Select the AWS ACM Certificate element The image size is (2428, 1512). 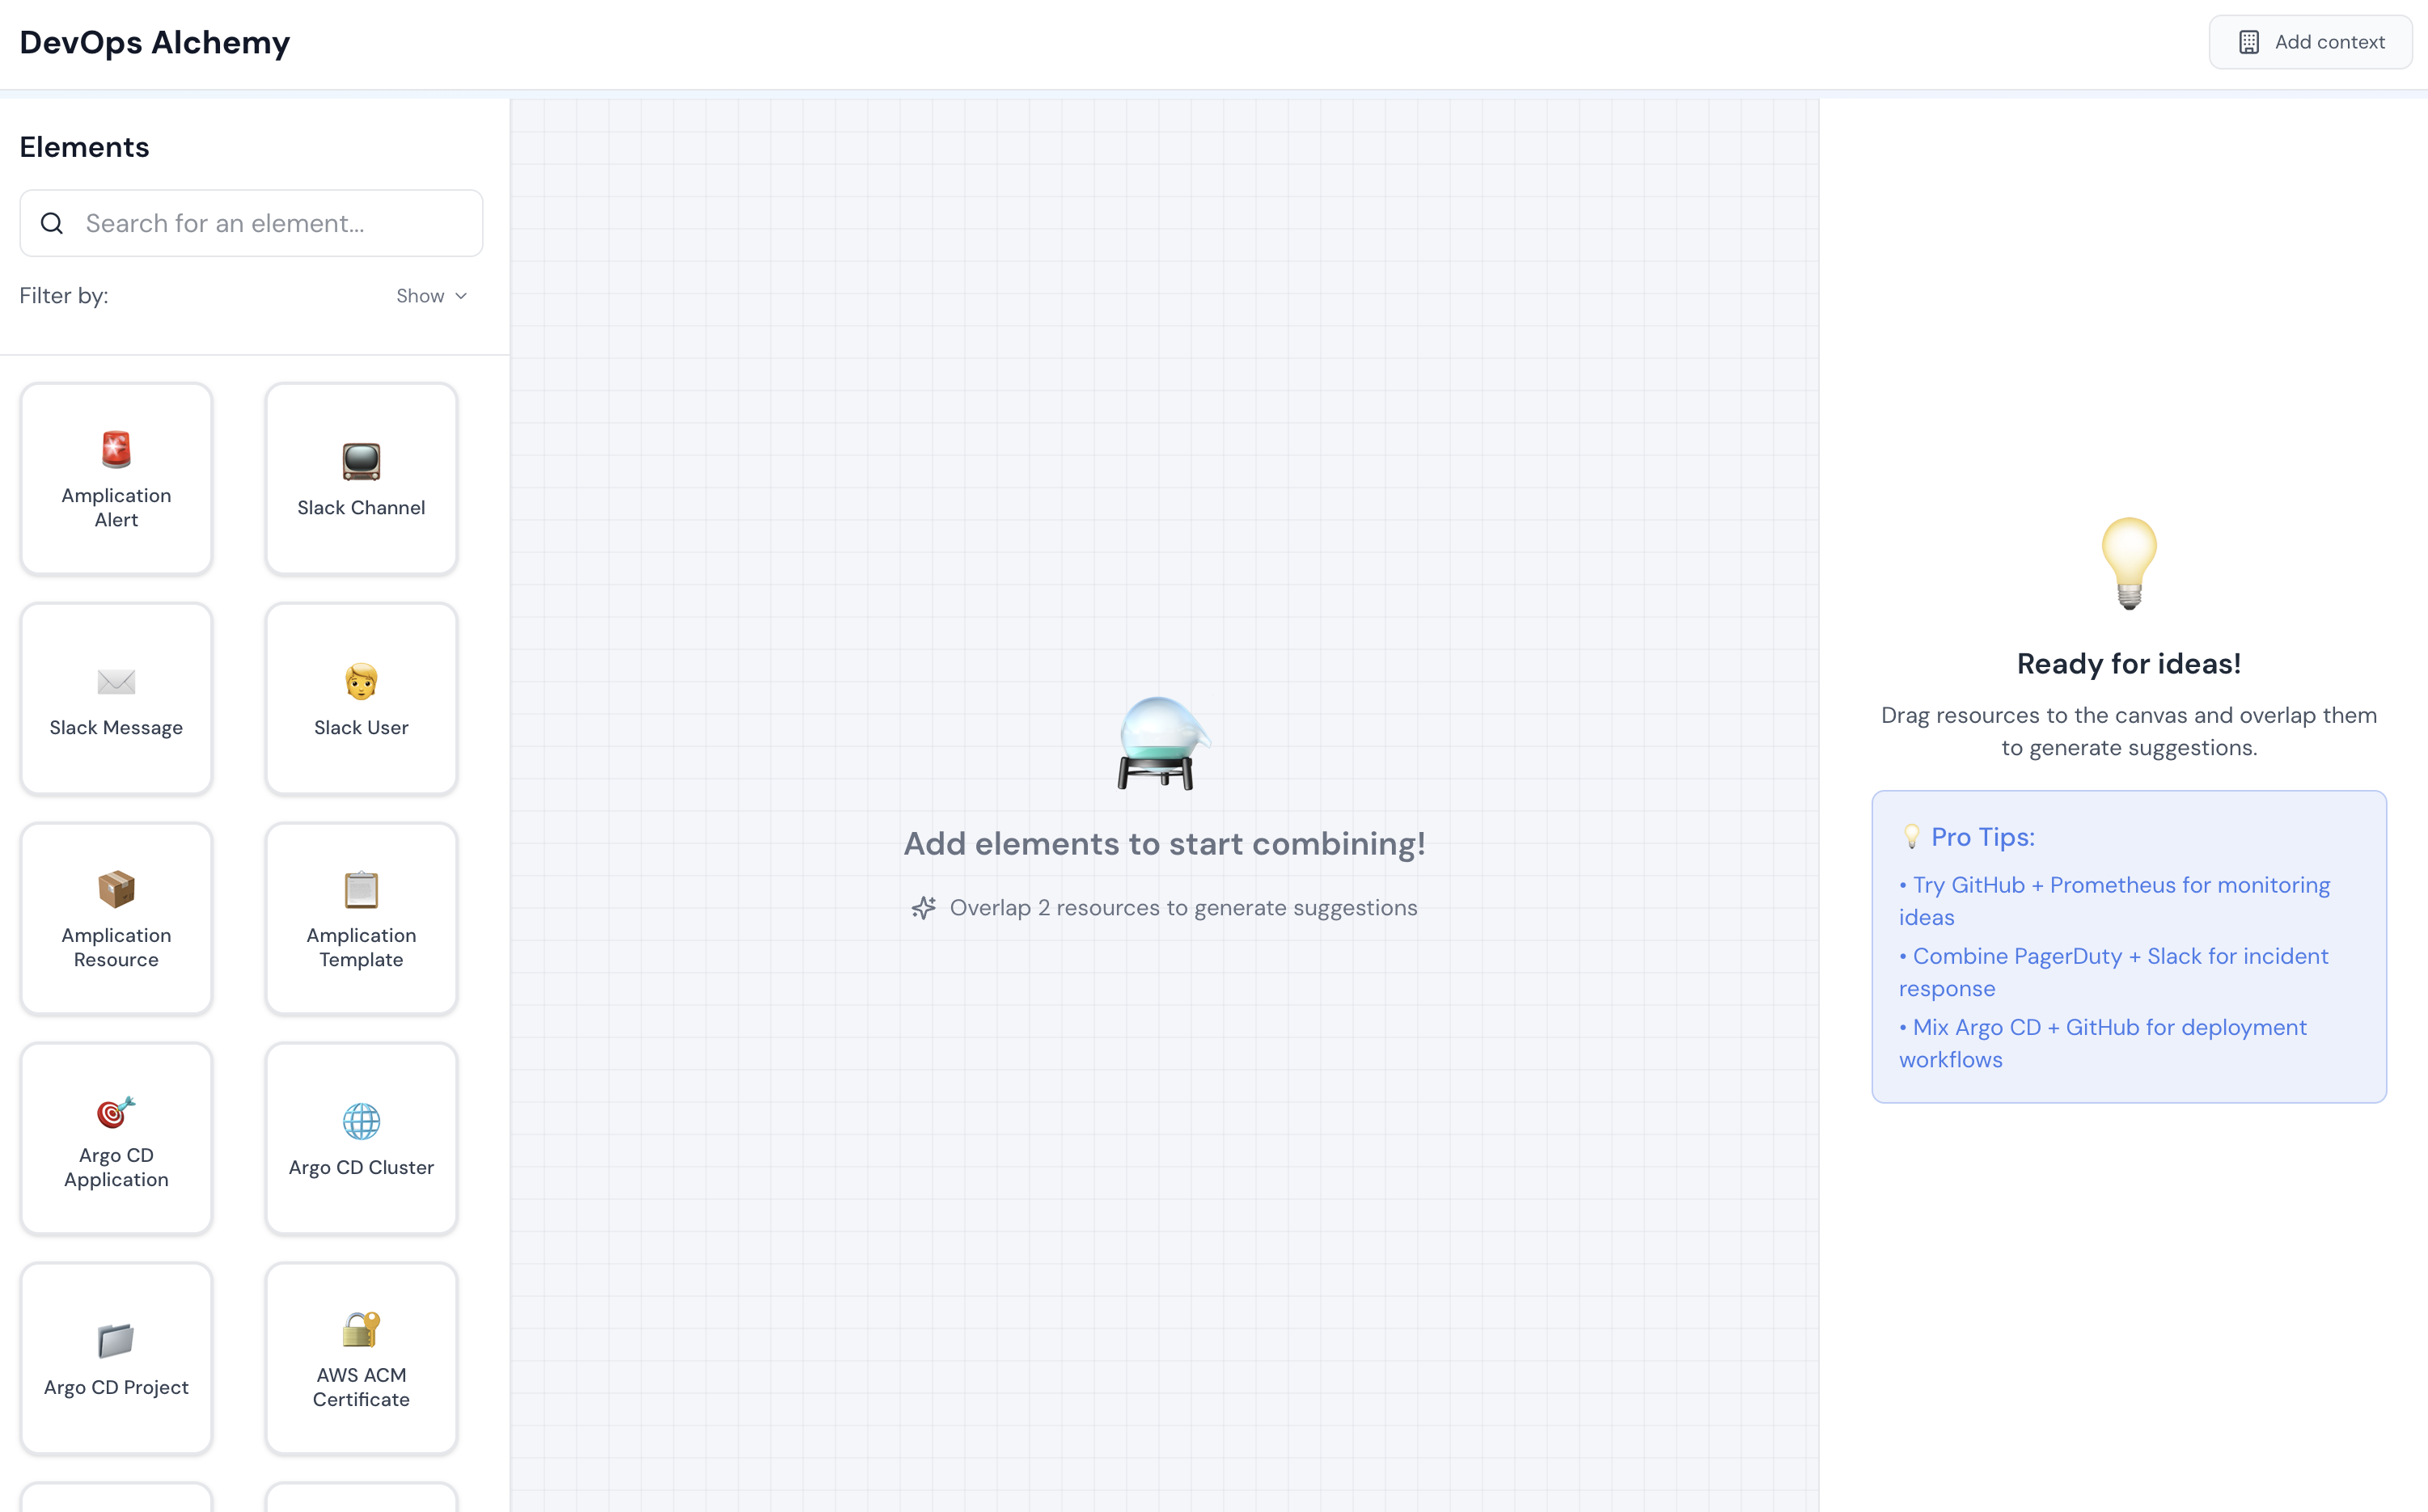361,1358
